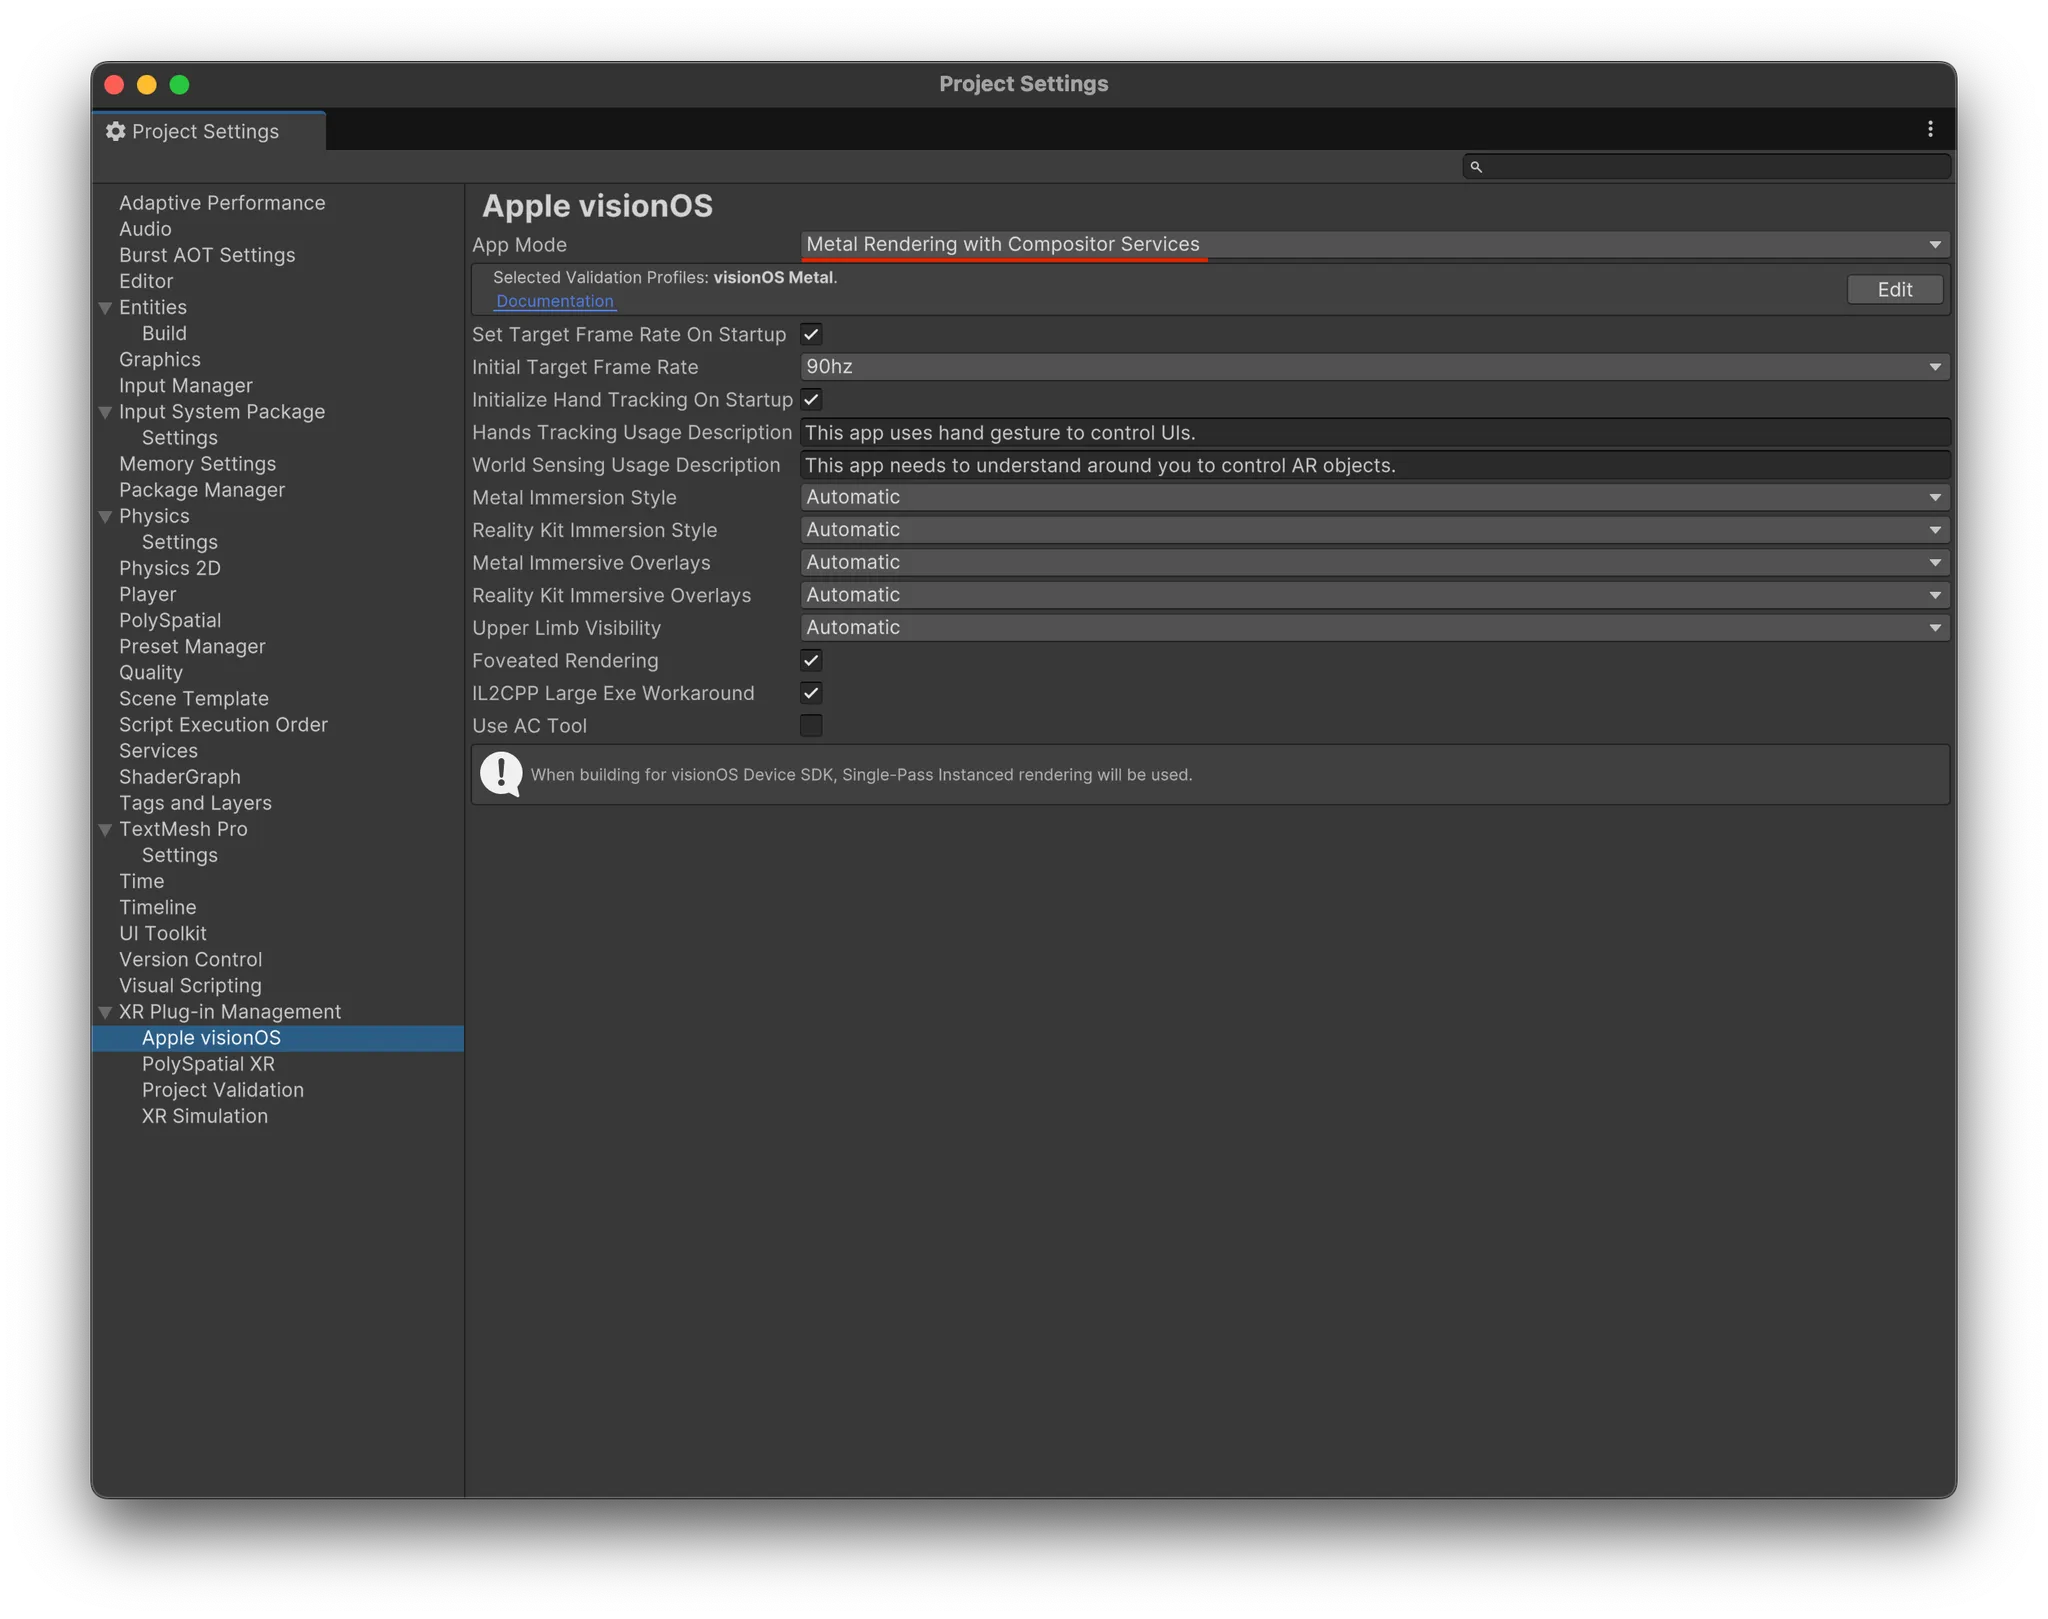Open Project Validation

pyautogui.click(x=222, y=1090)
